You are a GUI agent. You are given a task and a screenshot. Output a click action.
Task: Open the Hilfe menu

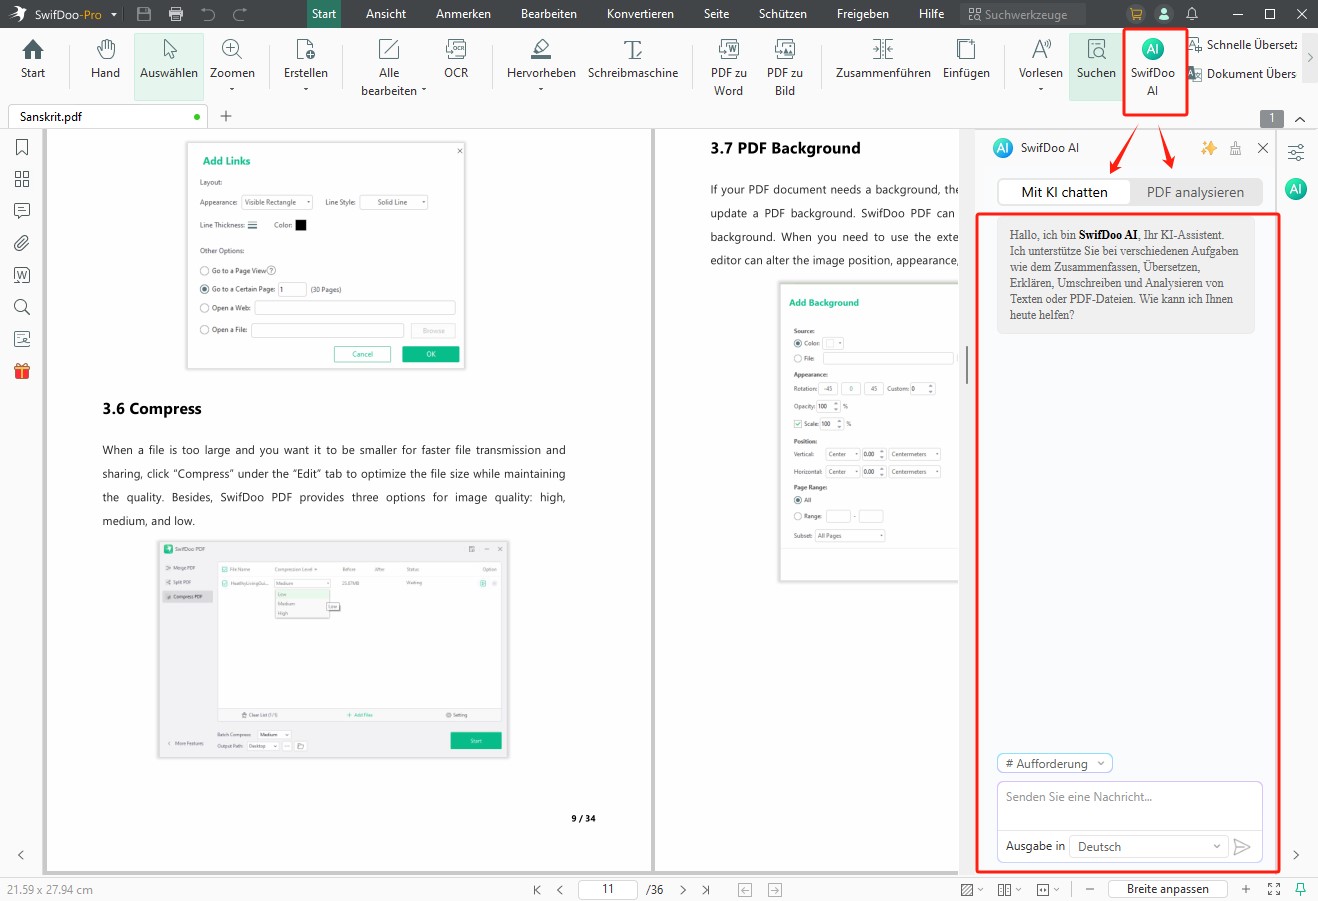[x=931, y=14]
